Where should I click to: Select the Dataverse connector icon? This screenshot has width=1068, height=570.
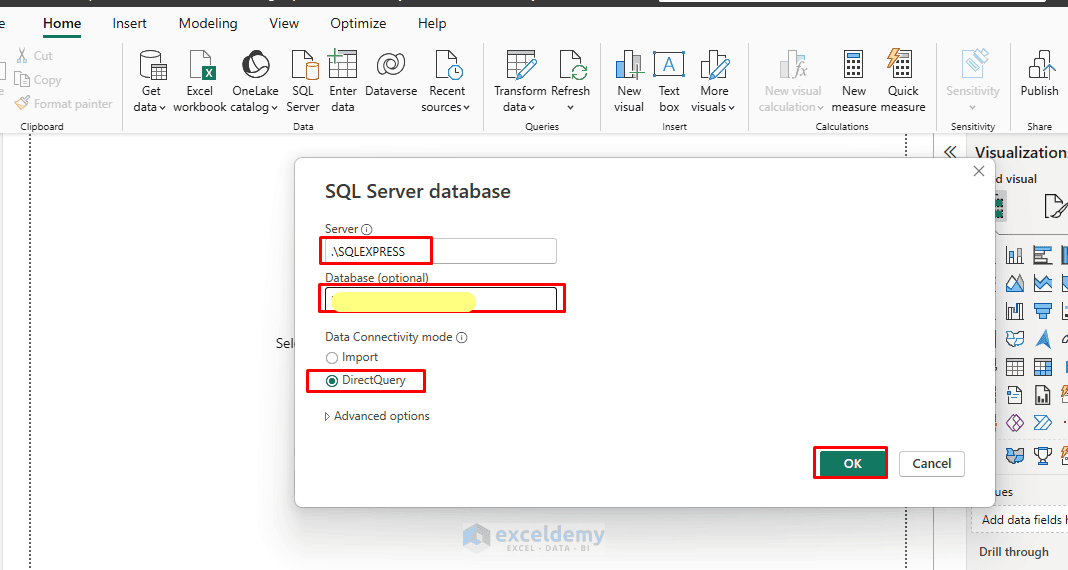[391, 65]
